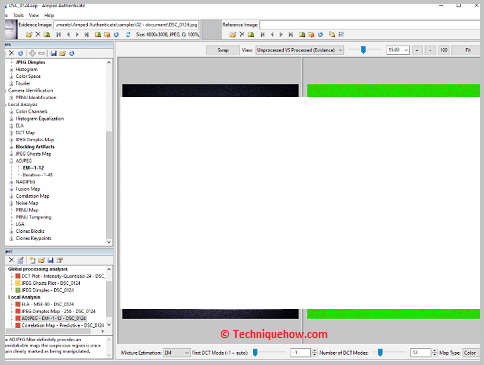Adjust the Number of DCT Modes slider
The height and width of the screenshot is (365, 484).
380,352
